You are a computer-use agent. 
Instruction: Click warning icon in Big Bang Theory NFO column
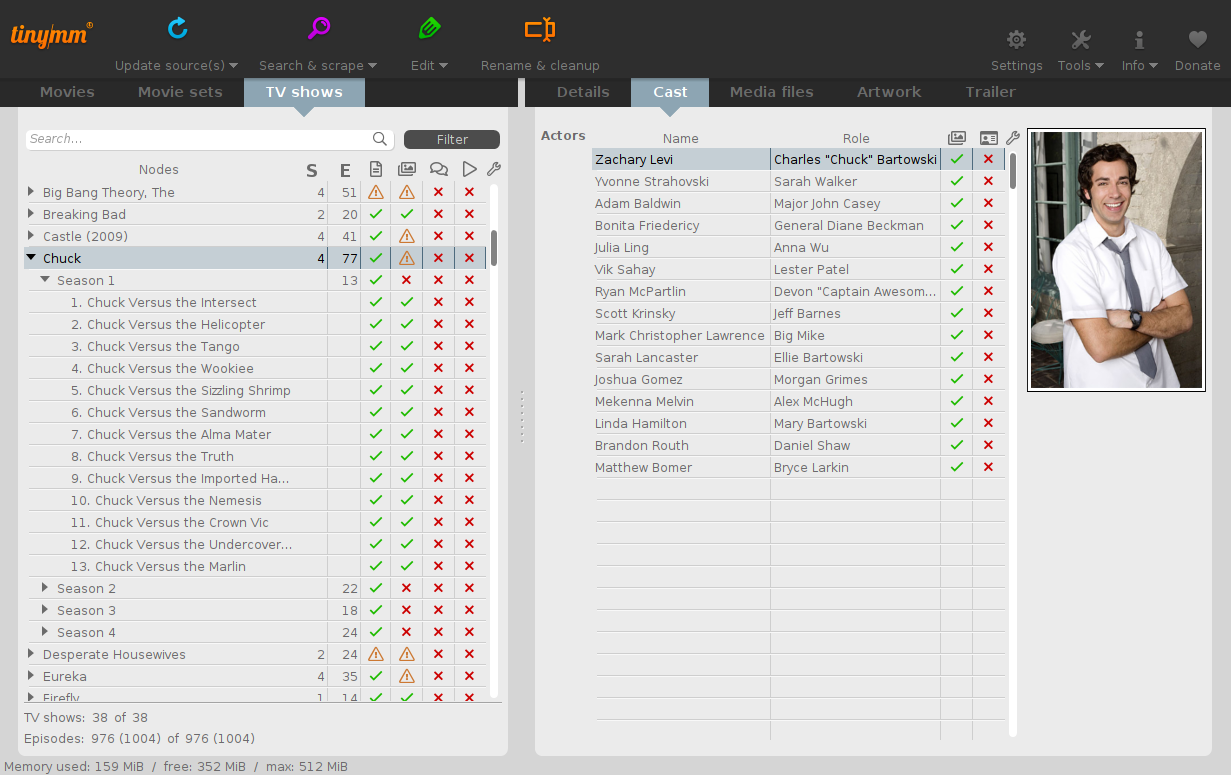[x=376, y=192]
